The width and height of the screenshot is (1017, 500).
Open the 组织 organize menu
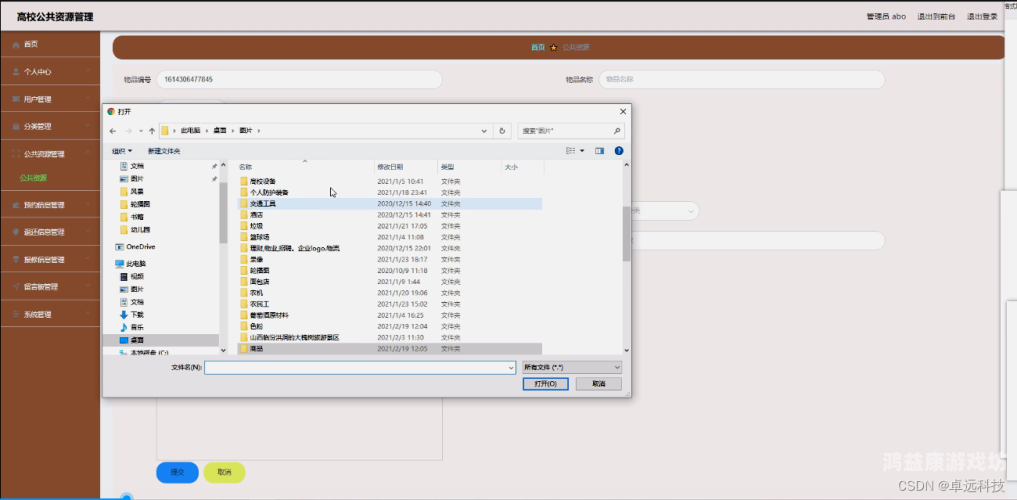click(x=121, y=151)
